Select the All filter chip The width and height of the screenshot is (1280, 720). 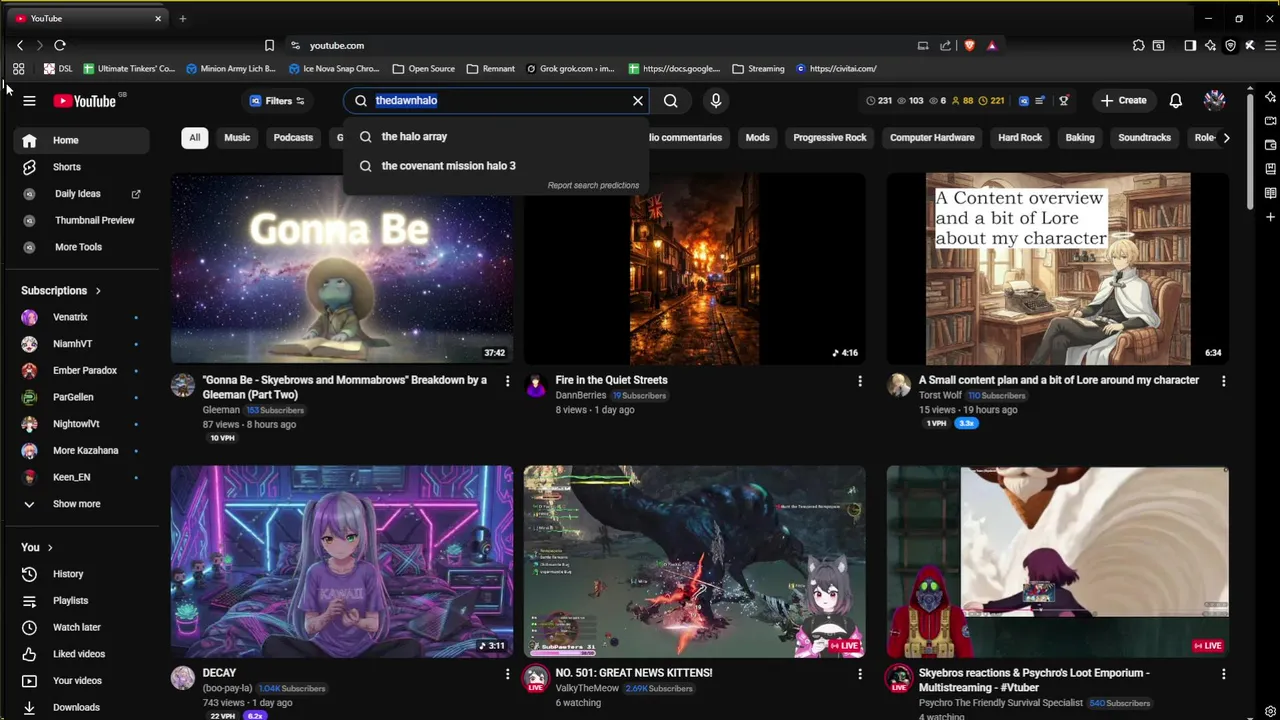coord(194,138)
